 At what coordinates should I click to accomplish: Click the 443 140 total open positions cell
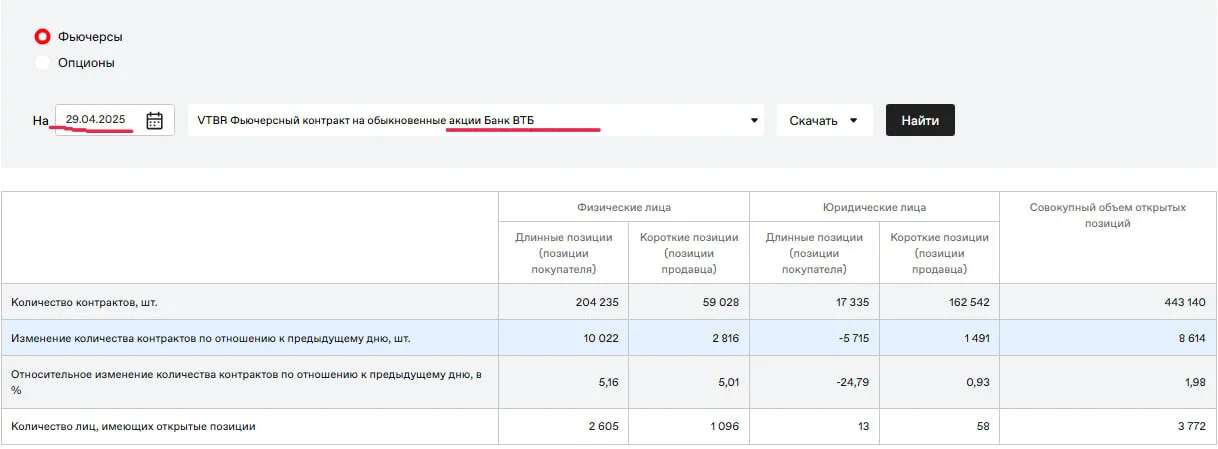tap(1107, 302)
